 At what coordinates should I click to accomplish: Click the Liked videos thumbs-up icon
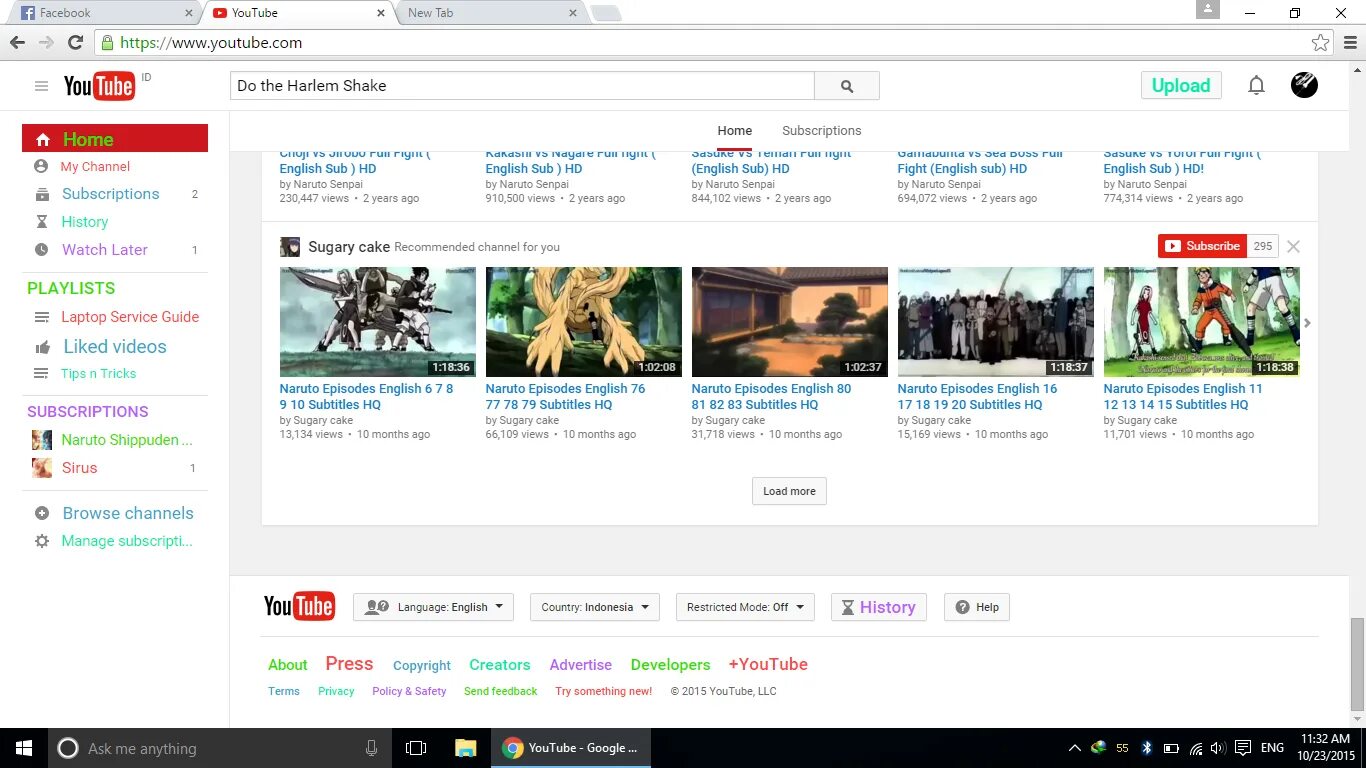pos(42,347)
